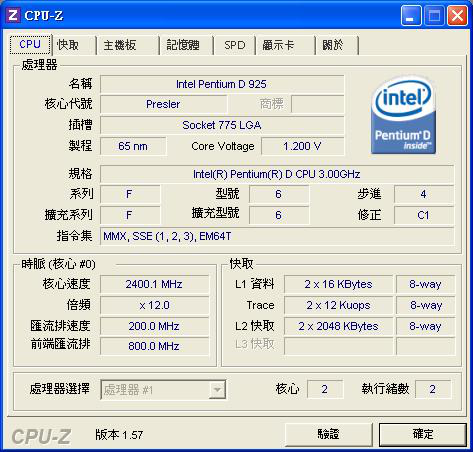Click the 65 nm process value
Viewport: 473px width, 452px height.
(133, 146)
